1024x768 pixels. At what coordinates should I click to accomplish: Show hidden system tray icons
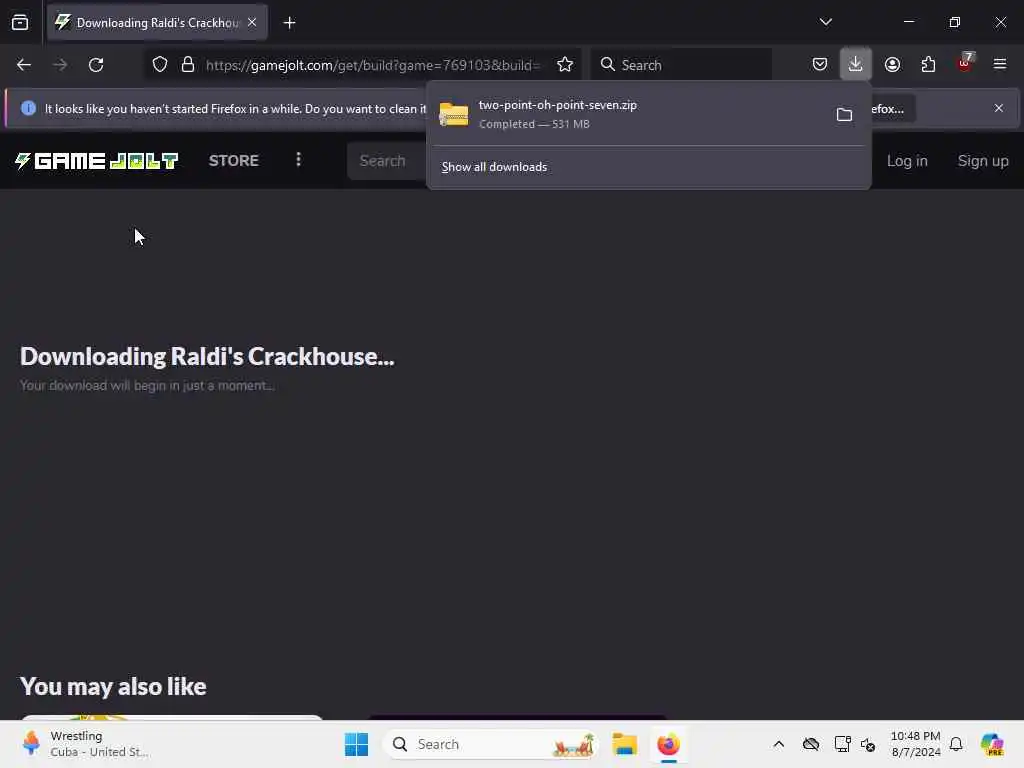tap(778, 744)
